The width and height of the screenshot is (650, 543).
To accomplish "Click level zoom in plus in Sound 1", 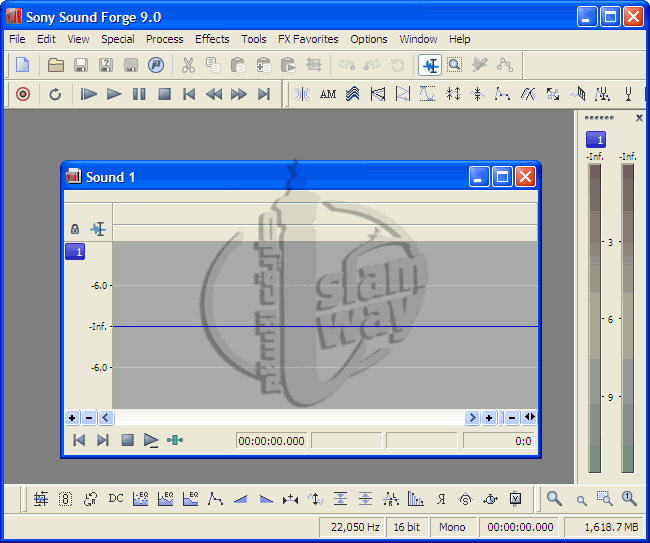I will pyautogui.click(x=72, y=417).
